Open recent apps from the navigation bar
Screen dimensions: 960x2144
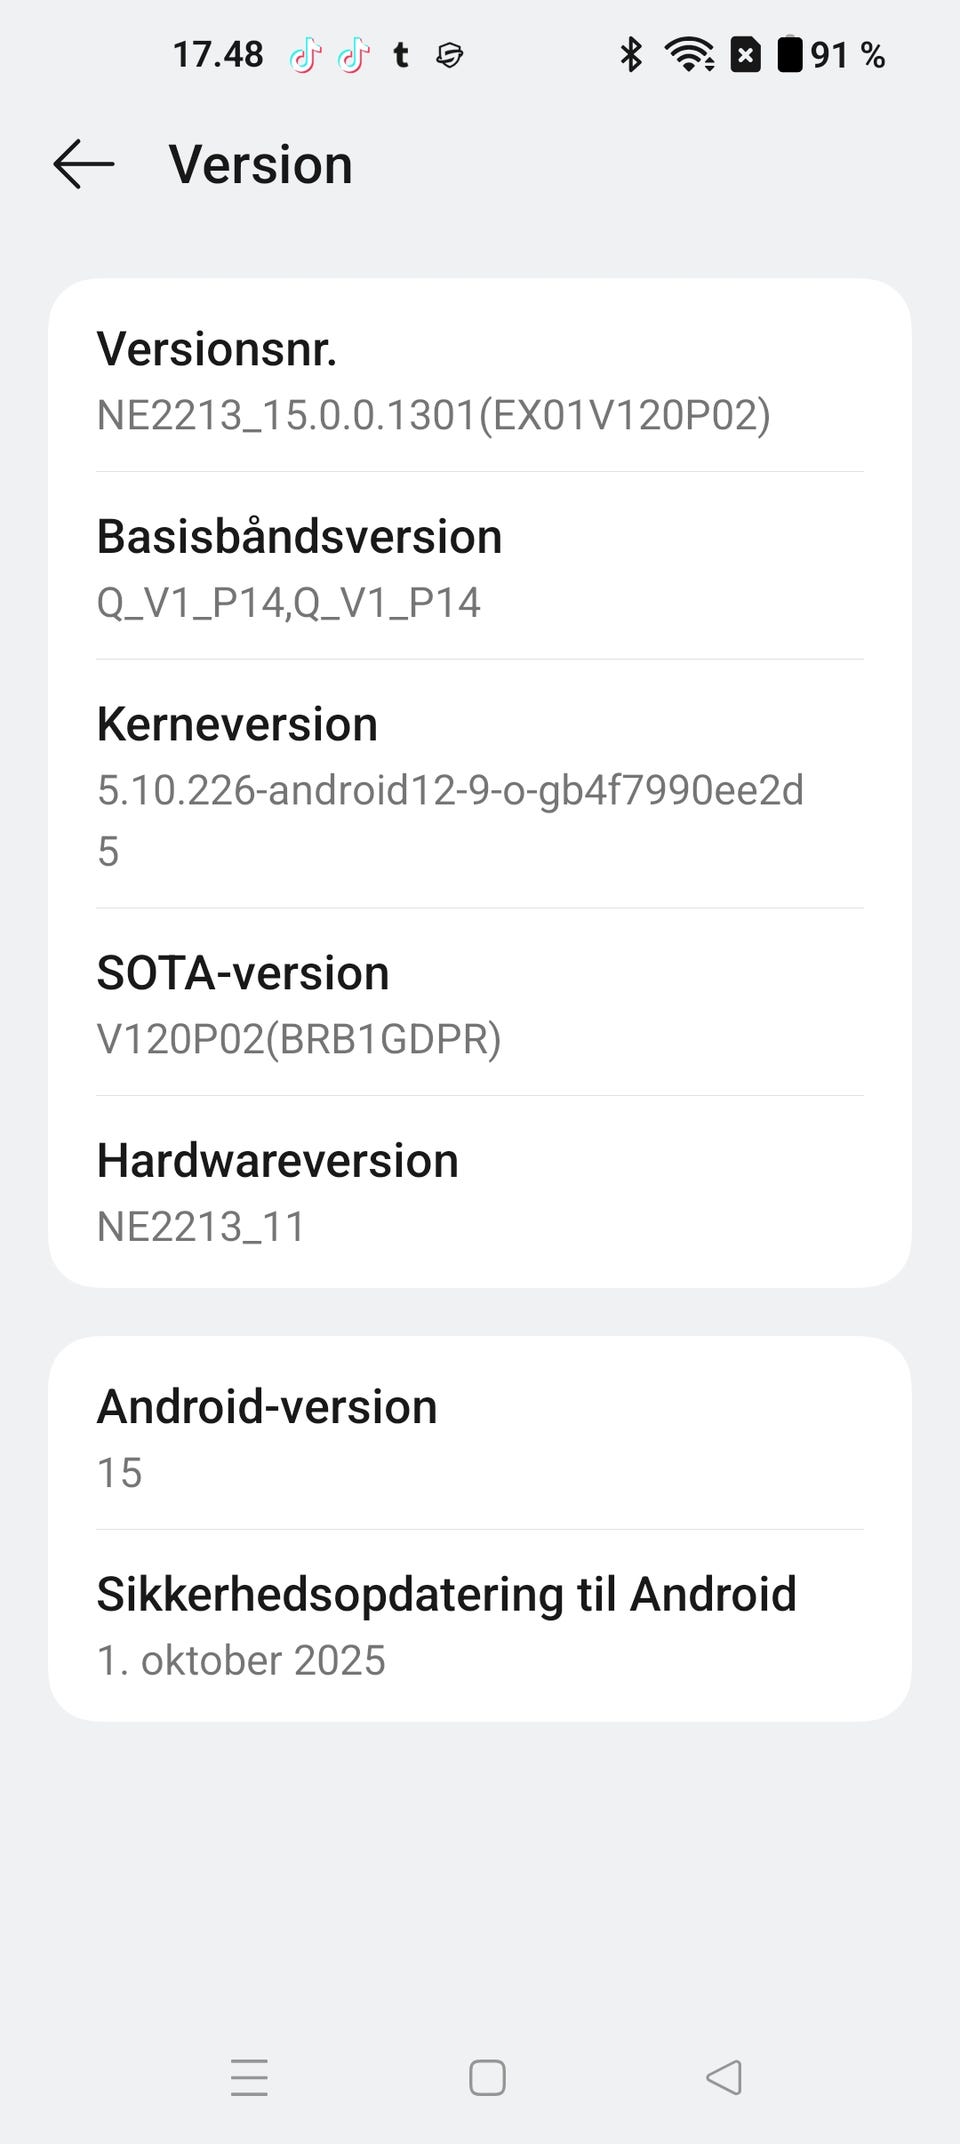(x=249, y=2077)
